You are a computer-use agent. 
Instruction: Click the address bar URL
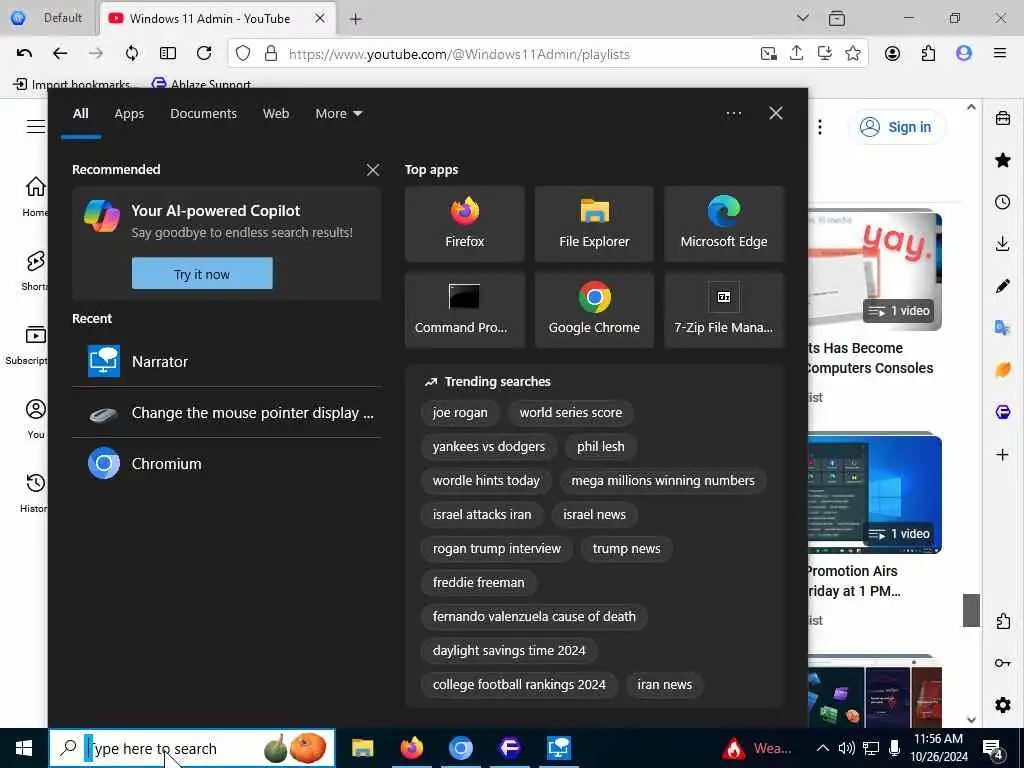pyautogui.click(x=459, y=54)
